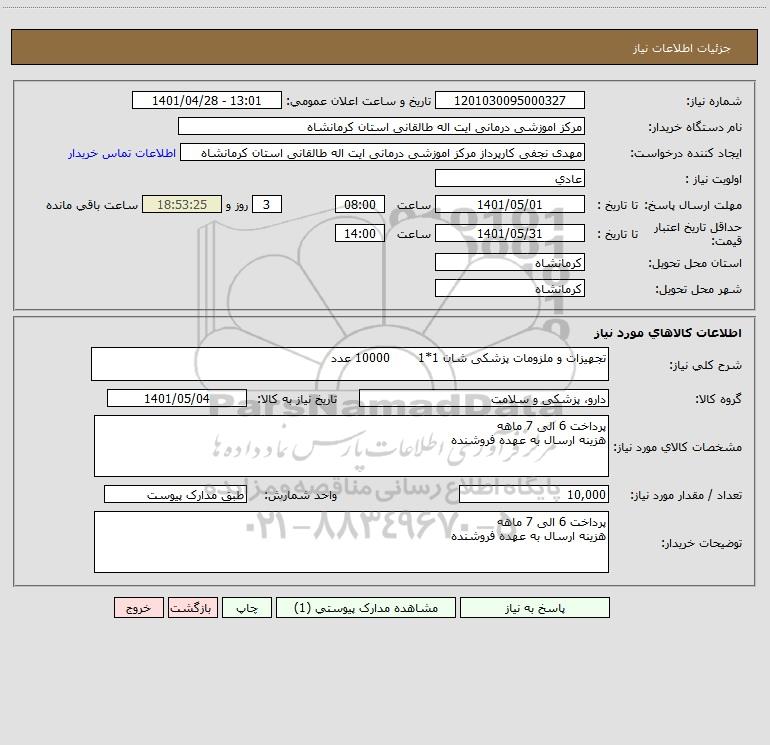The width and height of the screenshot is (770, 745).
Task: Click label شهر محل تحویل
Action: [699, 290]
